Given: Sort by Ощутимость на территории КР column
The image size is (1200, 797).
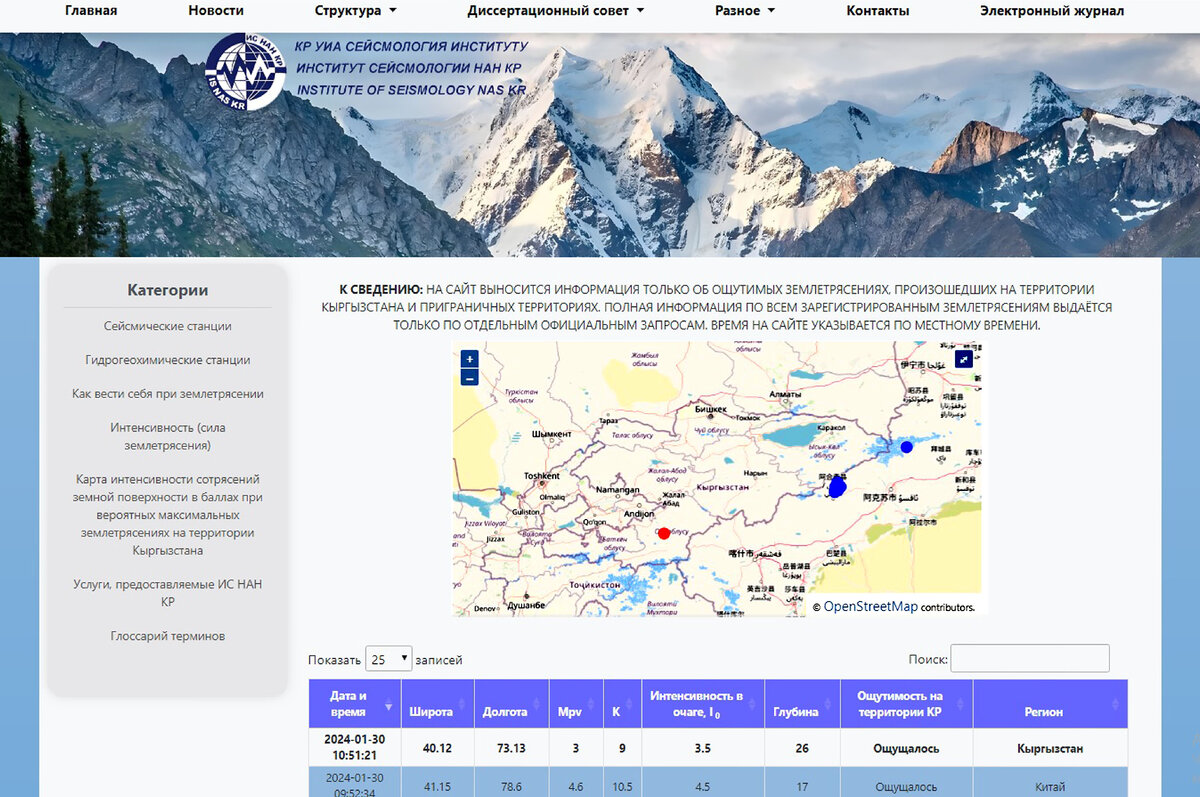Looking at the screenshot, I should click(x=907, y=704).
